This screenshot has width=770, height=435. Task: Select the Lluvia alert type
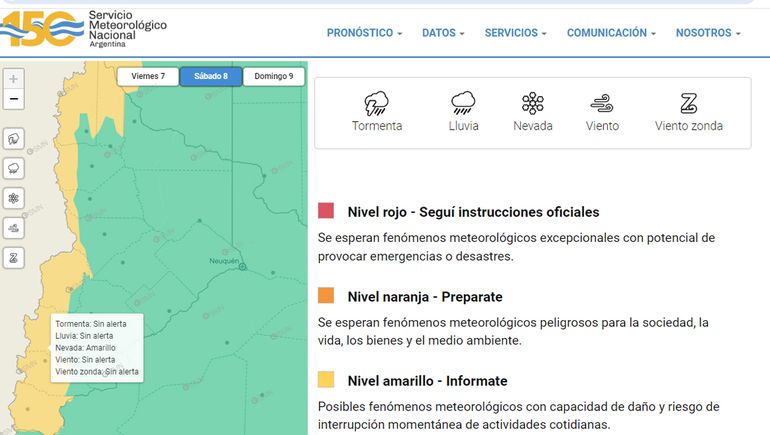click(x=463, y=112)
